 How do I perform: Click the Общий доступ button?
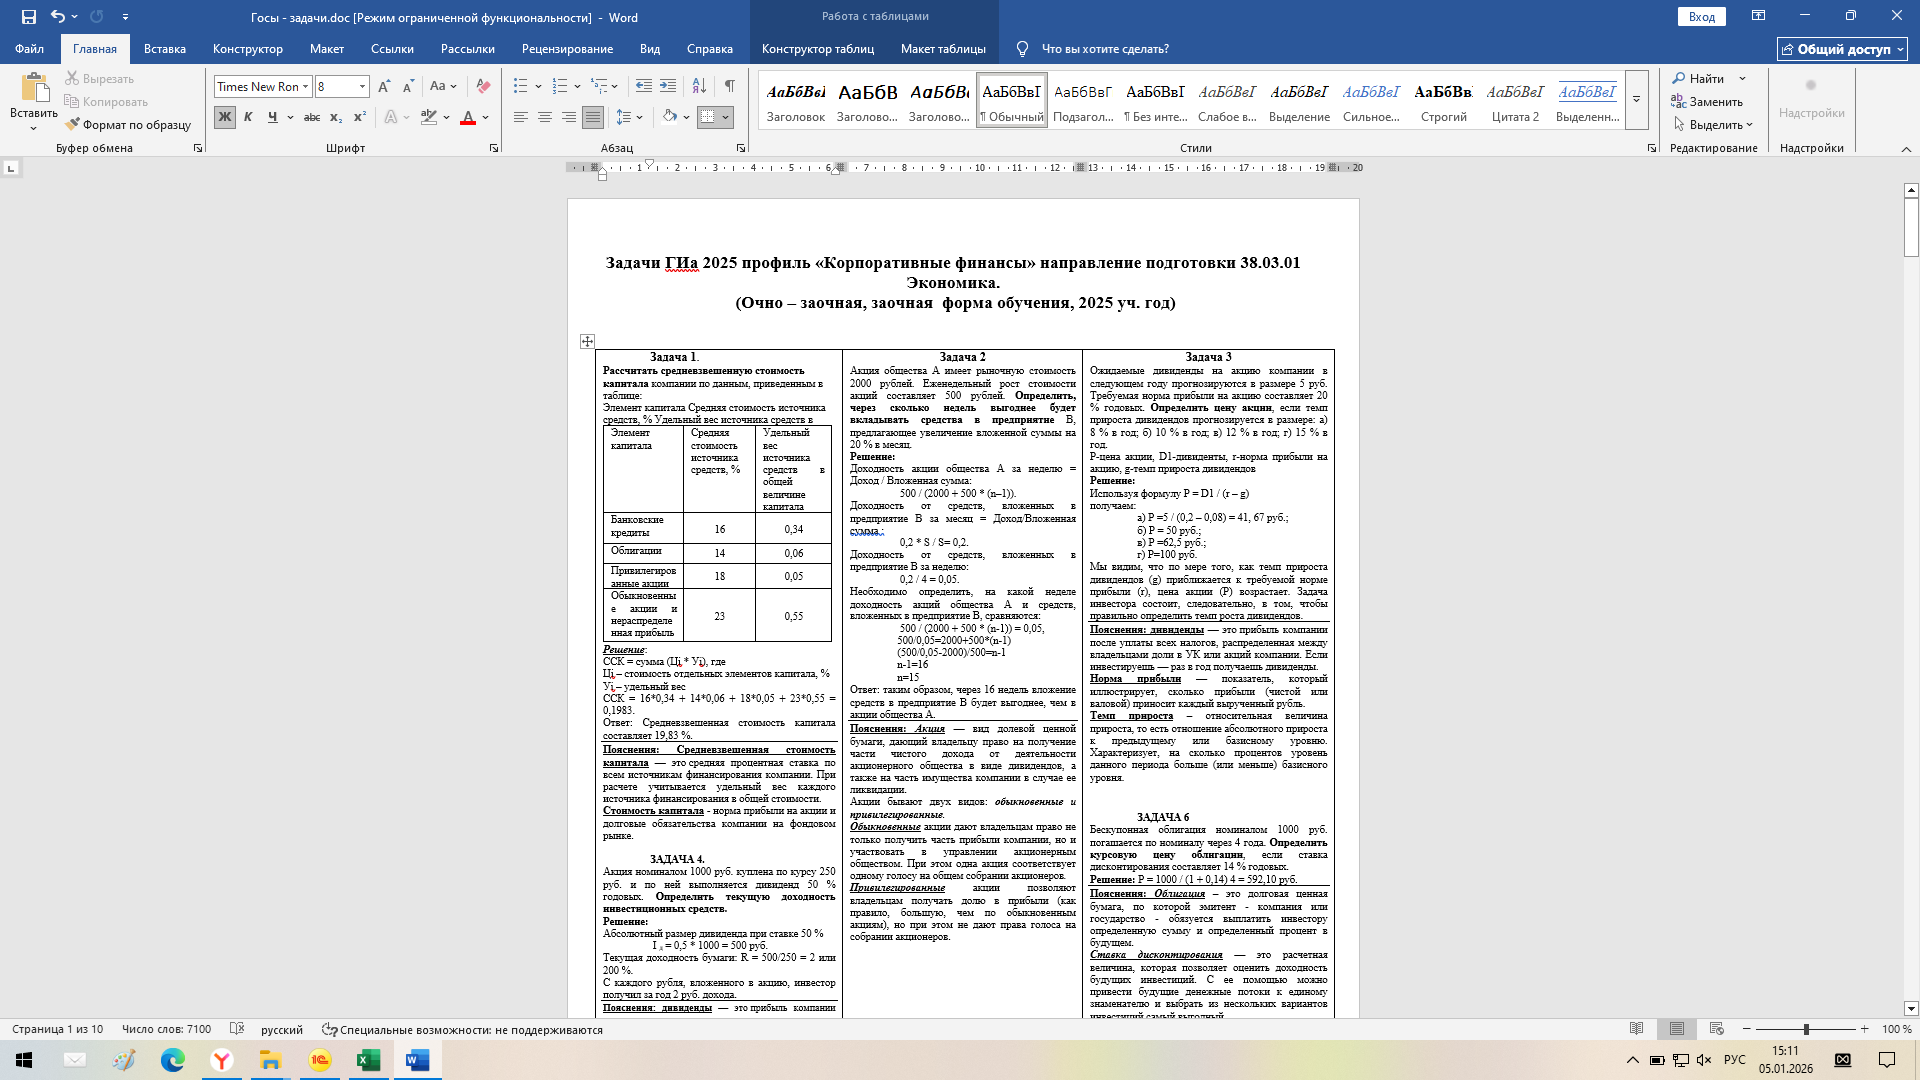(x=1842, y=48)
